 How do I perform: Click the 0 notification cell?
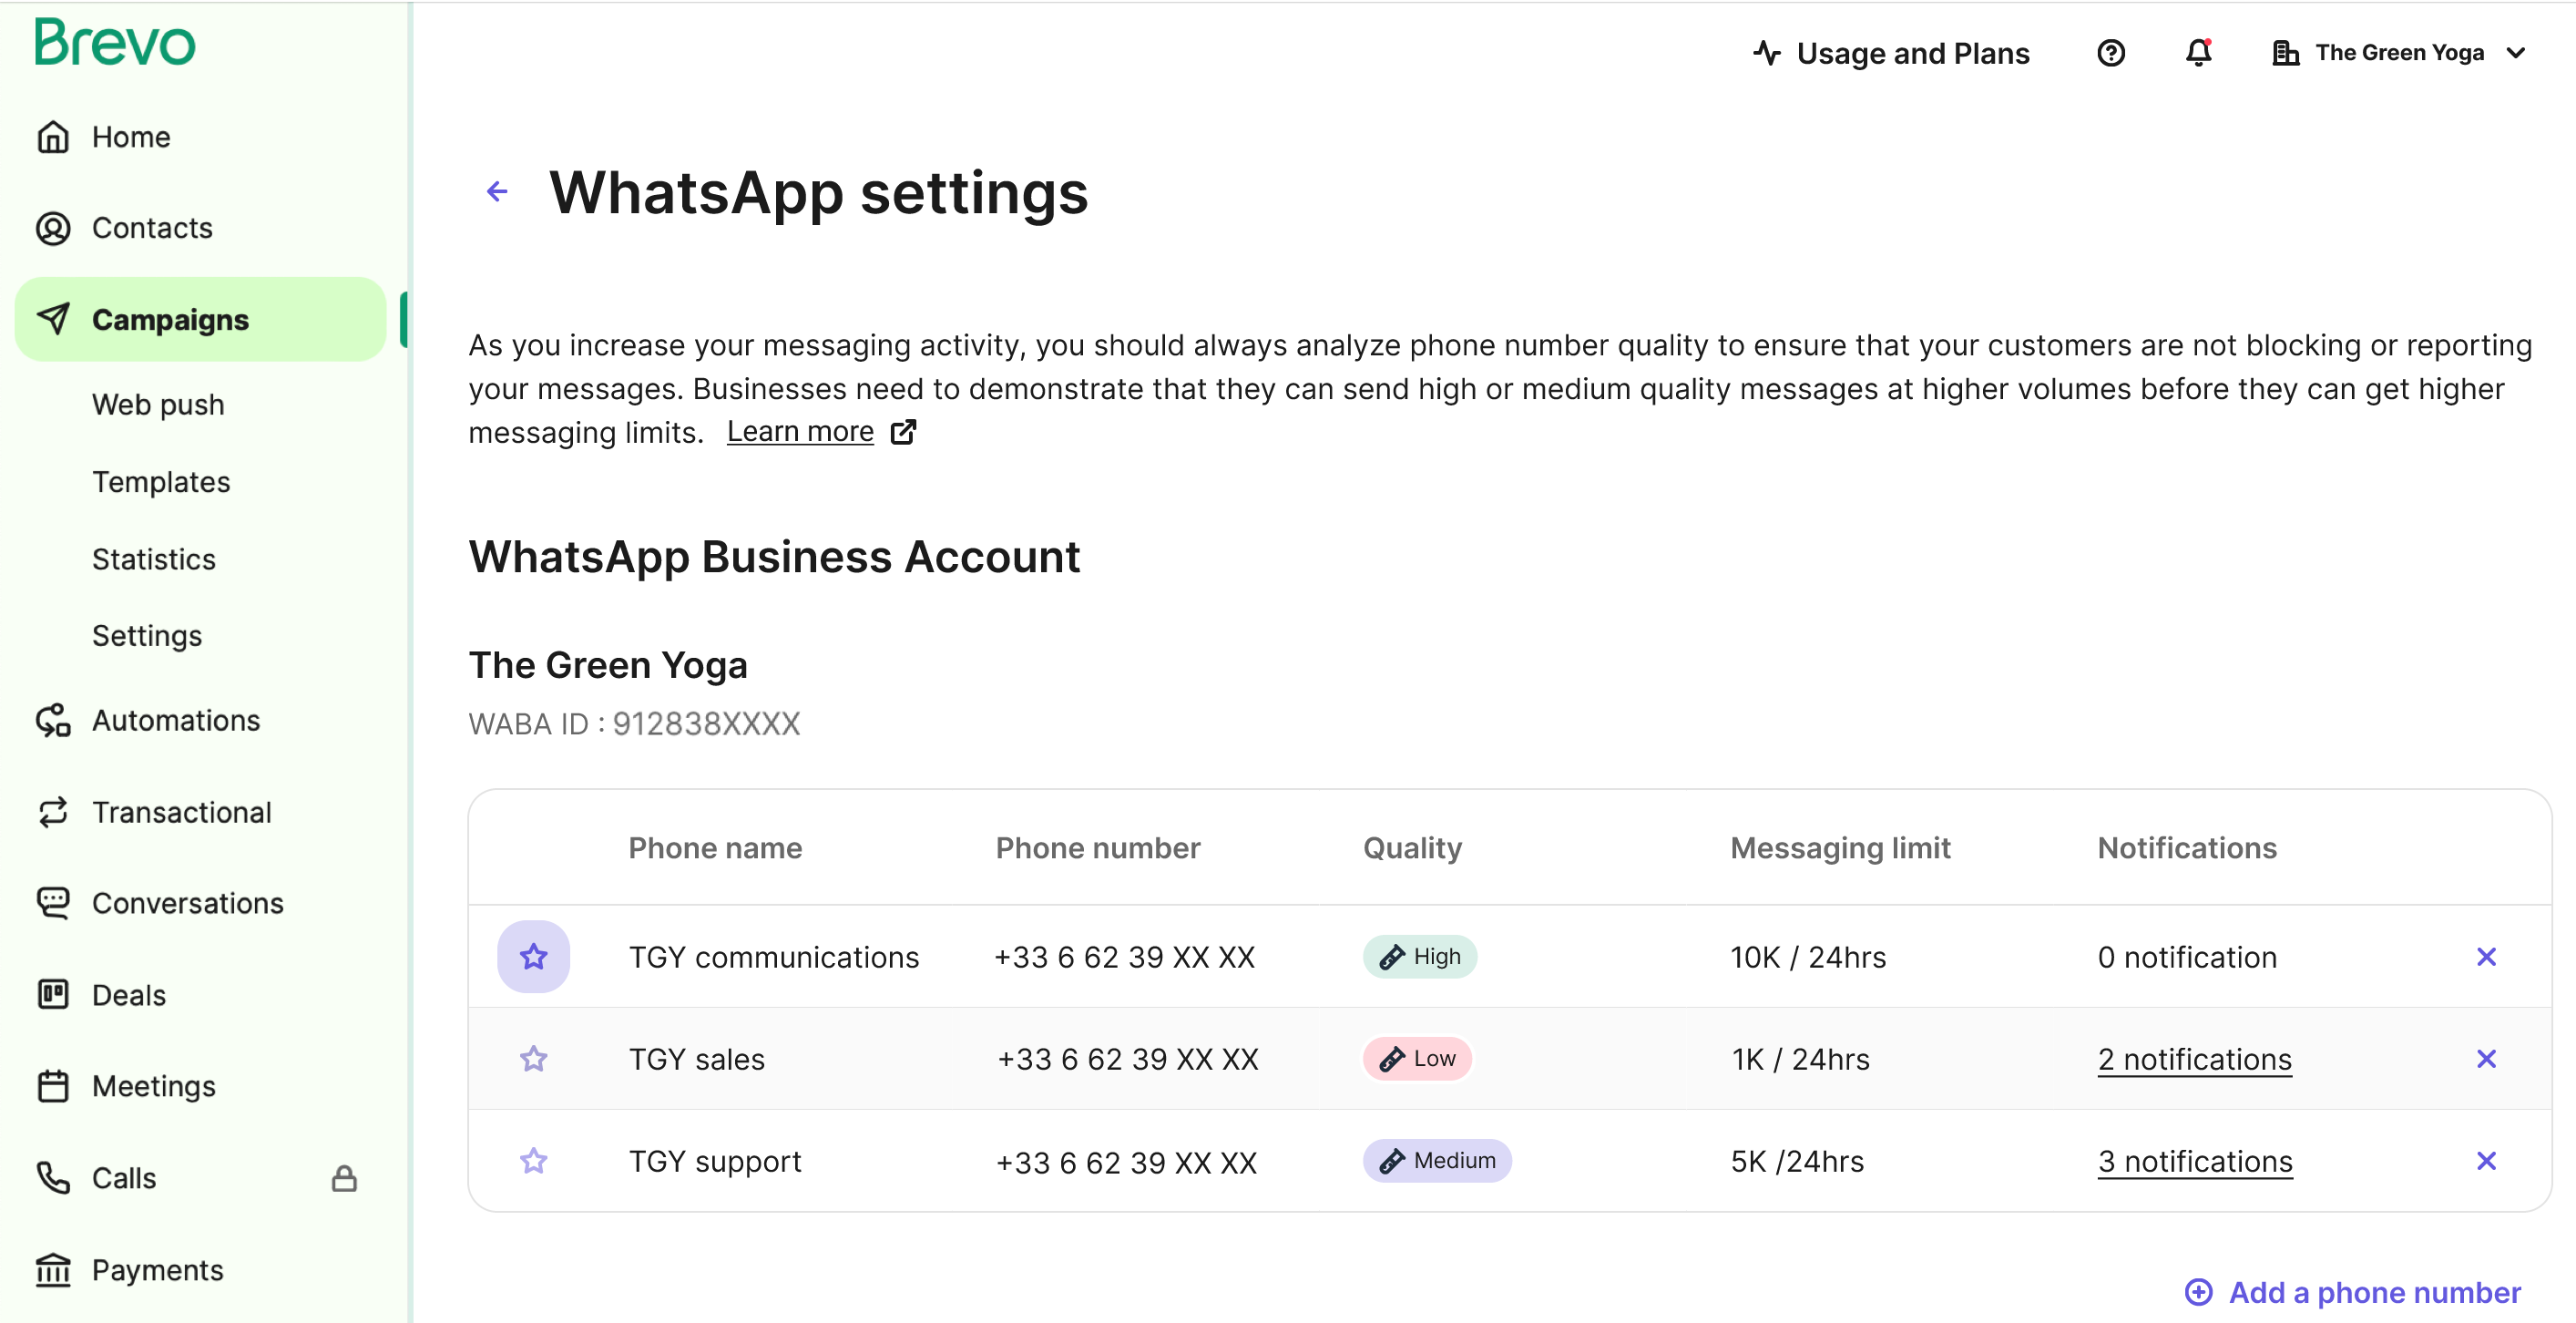(2187, 957)
